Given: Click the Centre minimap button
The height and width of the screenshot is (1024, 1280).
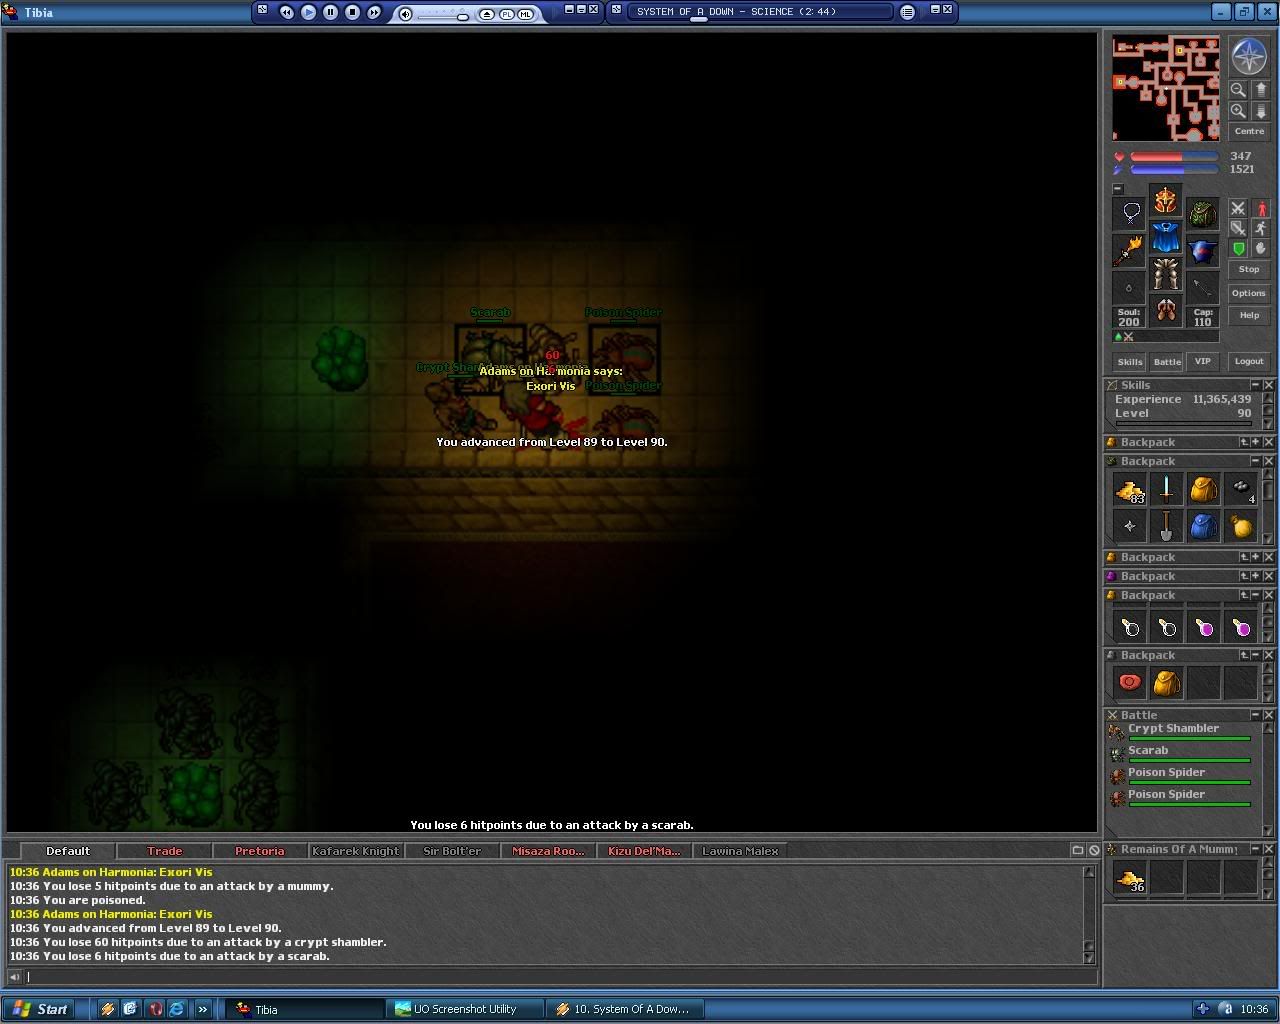Looking at the screenshot, I should (x=1249, y=131).
